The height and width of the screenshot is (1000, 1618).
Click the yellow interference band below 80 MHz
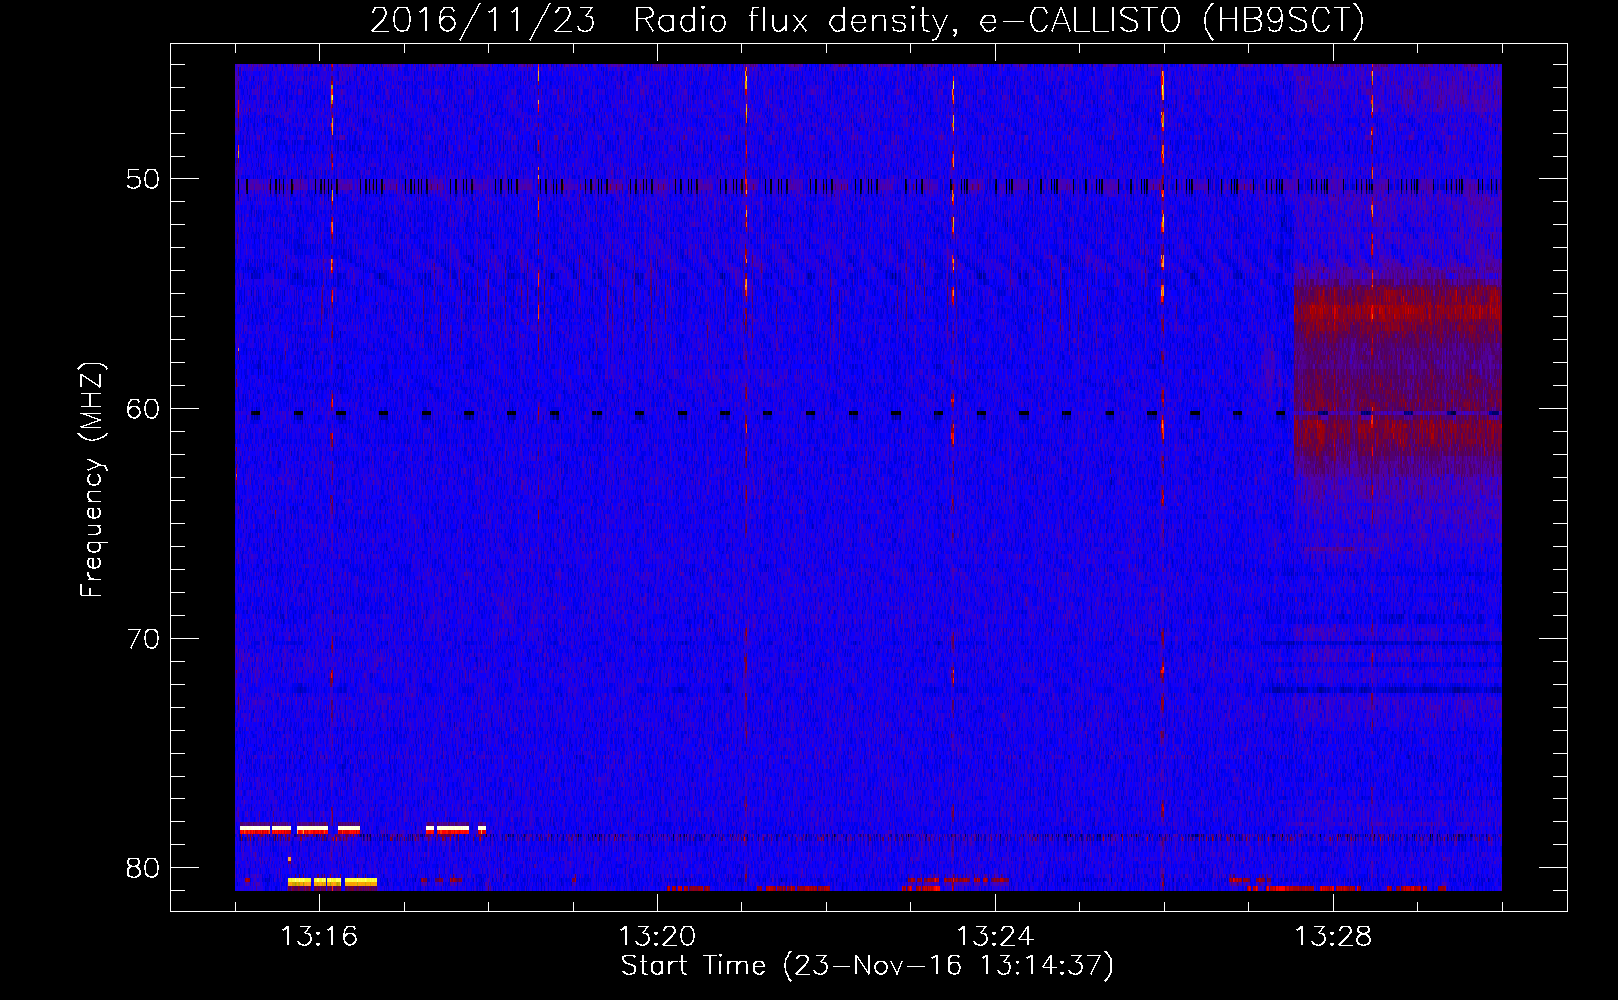coord(332,882)
